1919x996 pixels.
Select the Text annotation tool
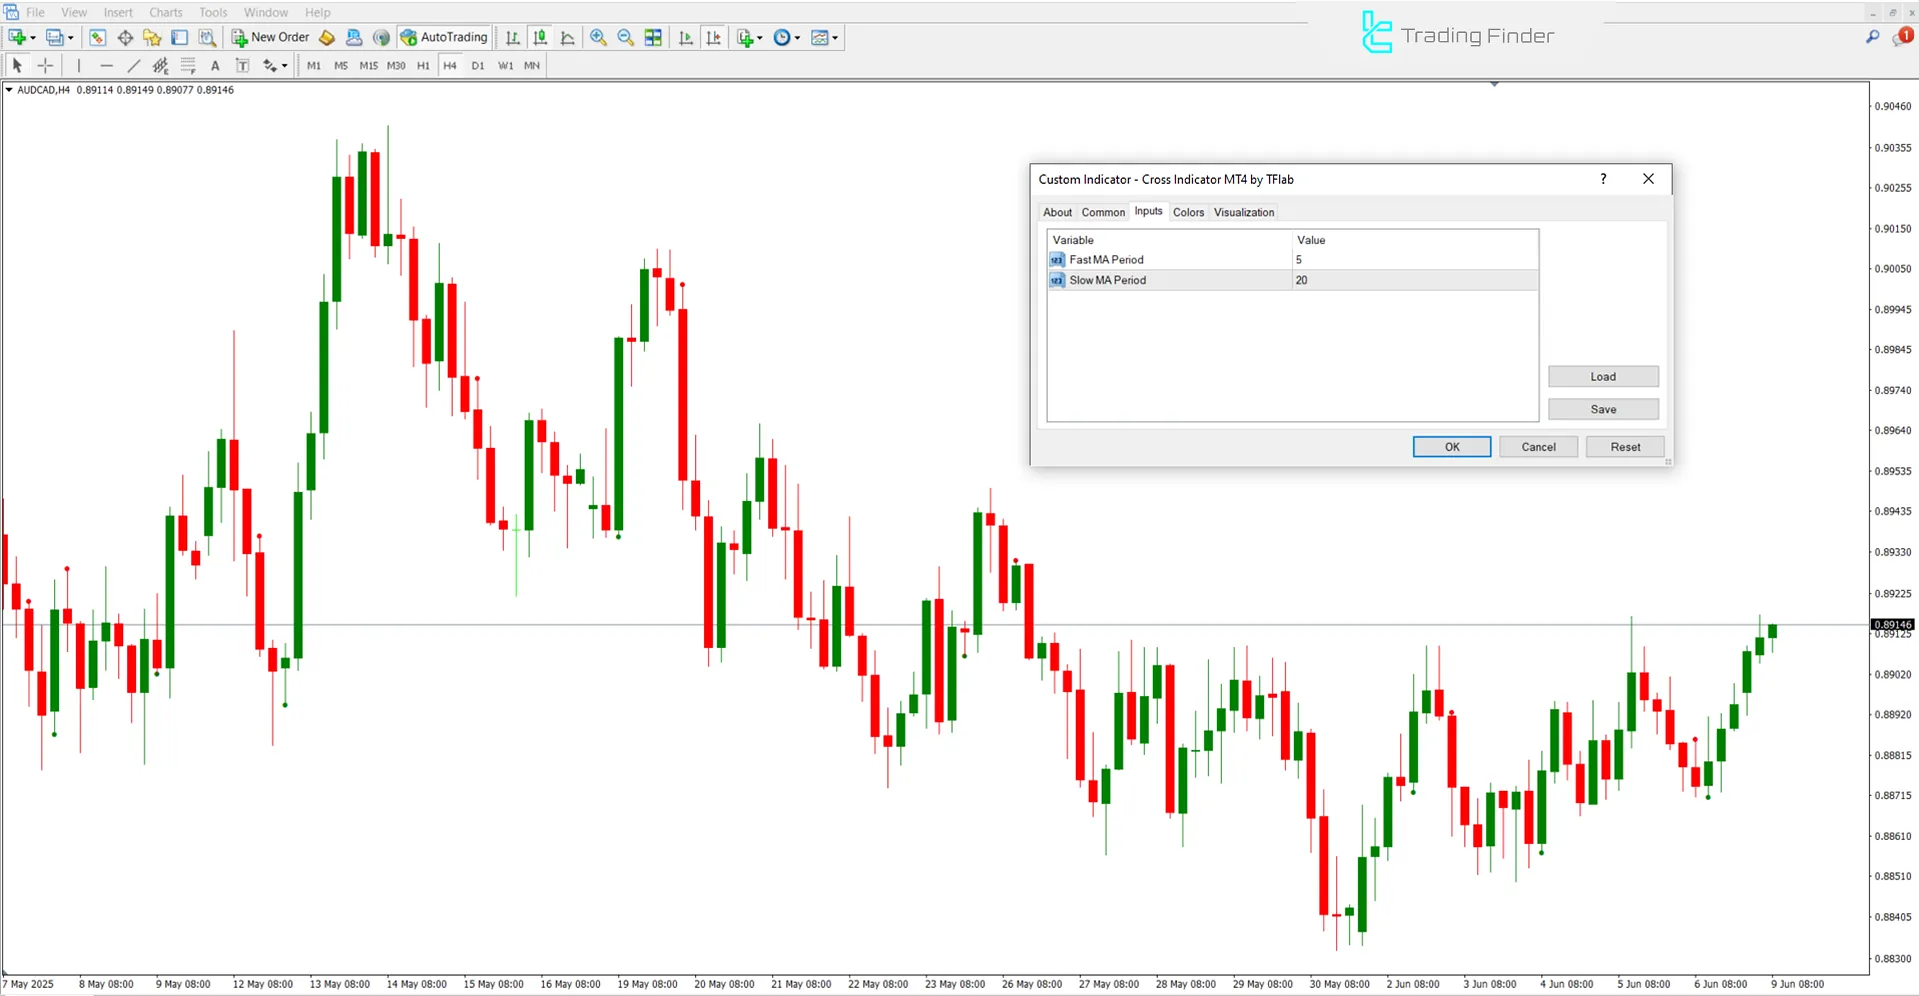coord(215,65)
